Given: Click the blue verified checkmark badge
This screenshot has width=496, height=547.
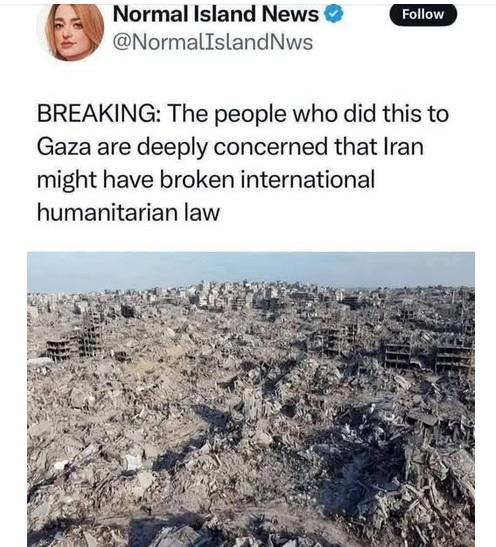Looking at the screenshot, I should pos(334,14).
